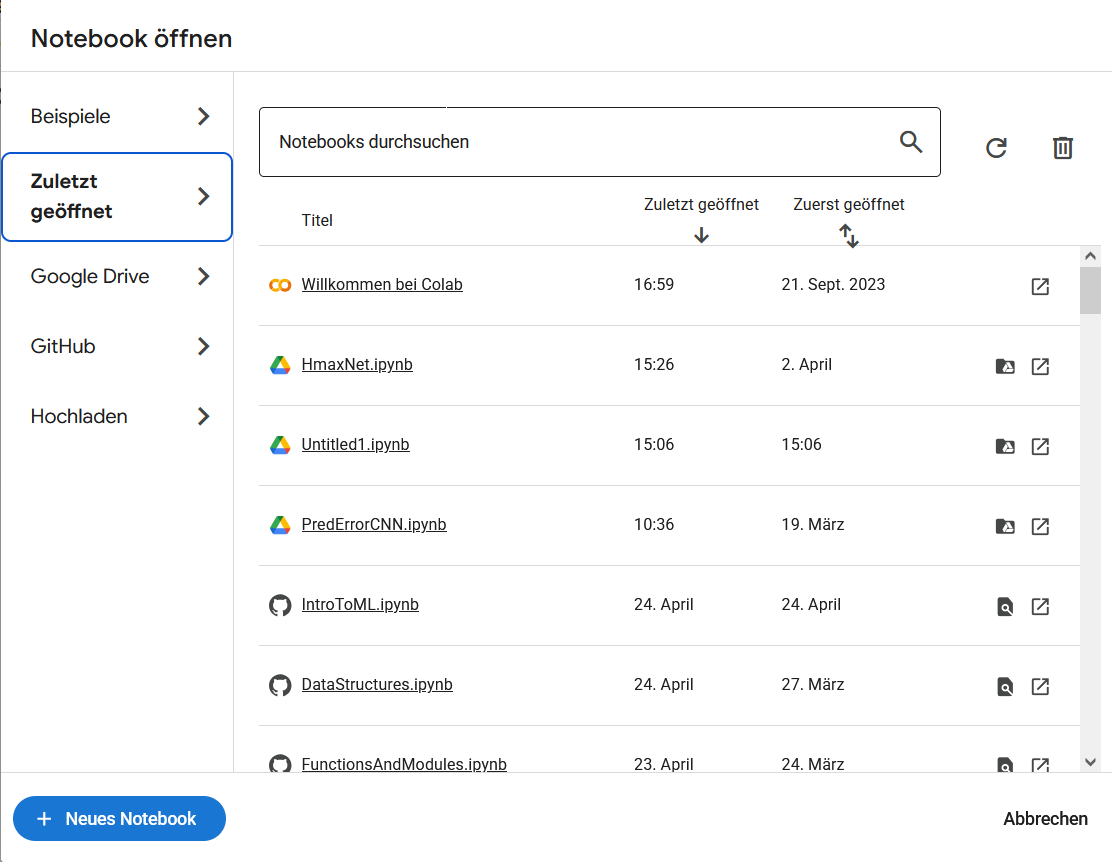Focus the Notebooks durchsuchen search field
Screen dimensions: 1112x862
click(599, 142)
